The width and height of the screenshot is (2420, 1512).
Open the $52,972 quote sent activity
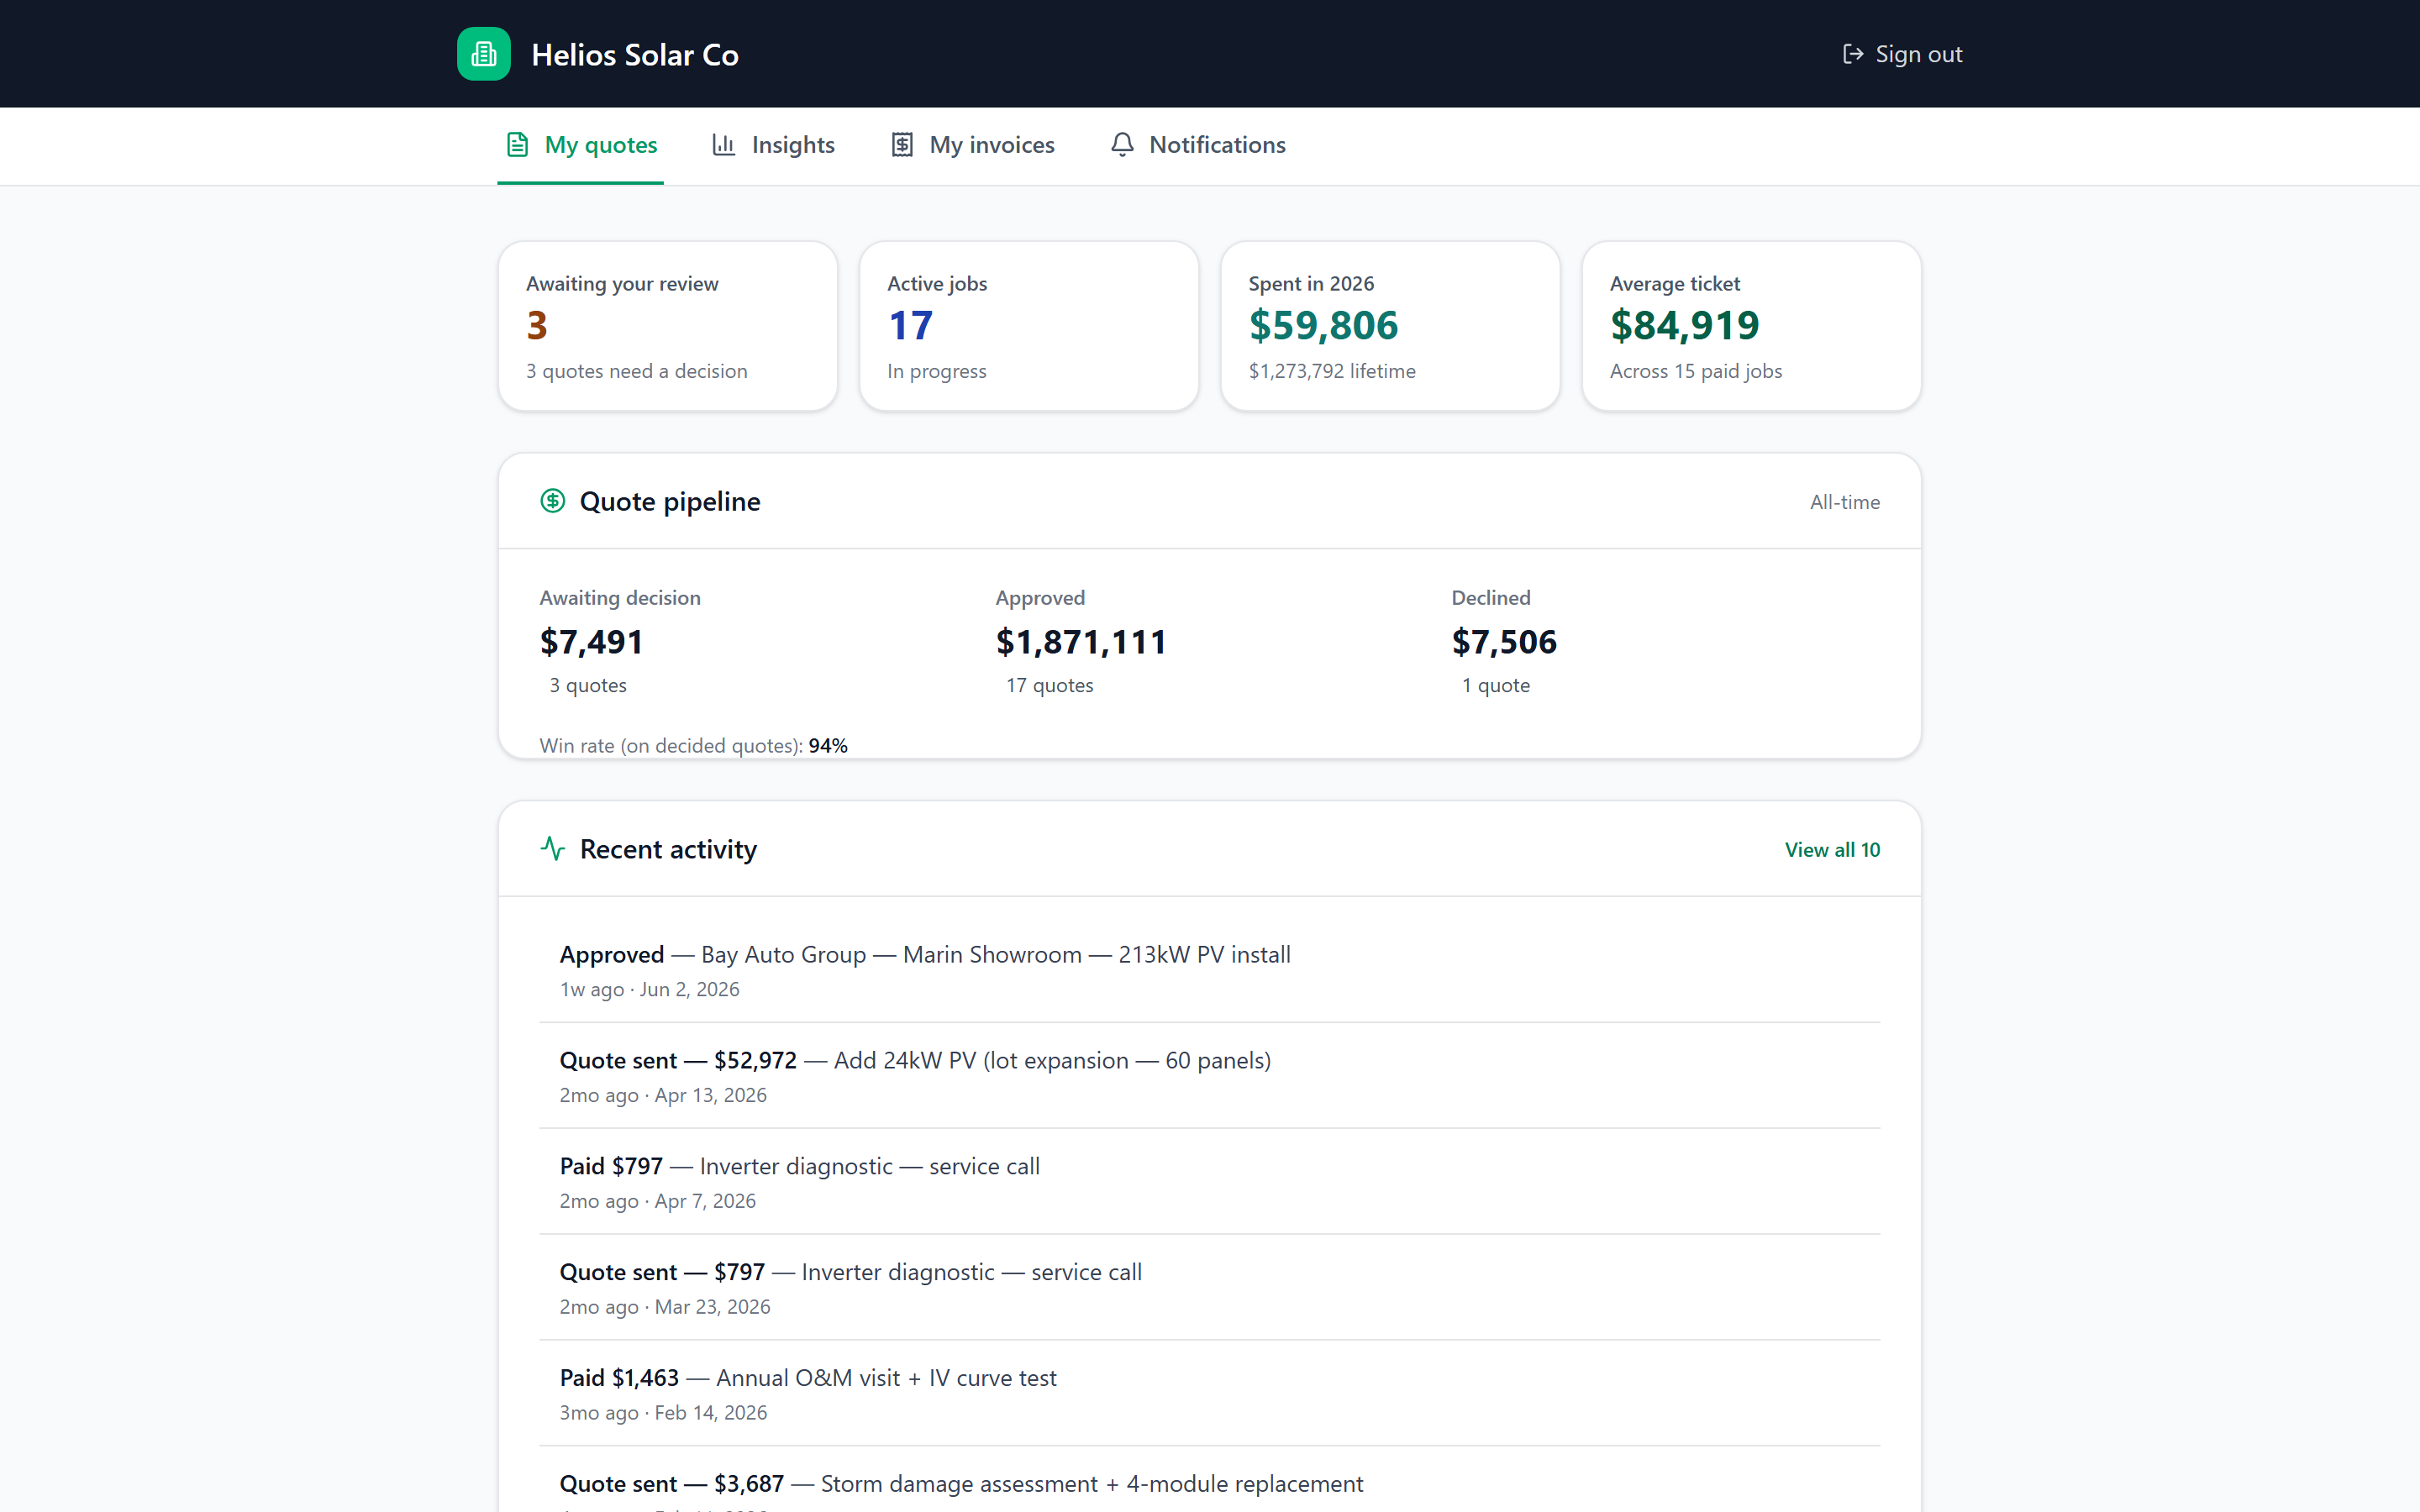[1210, 1076]
